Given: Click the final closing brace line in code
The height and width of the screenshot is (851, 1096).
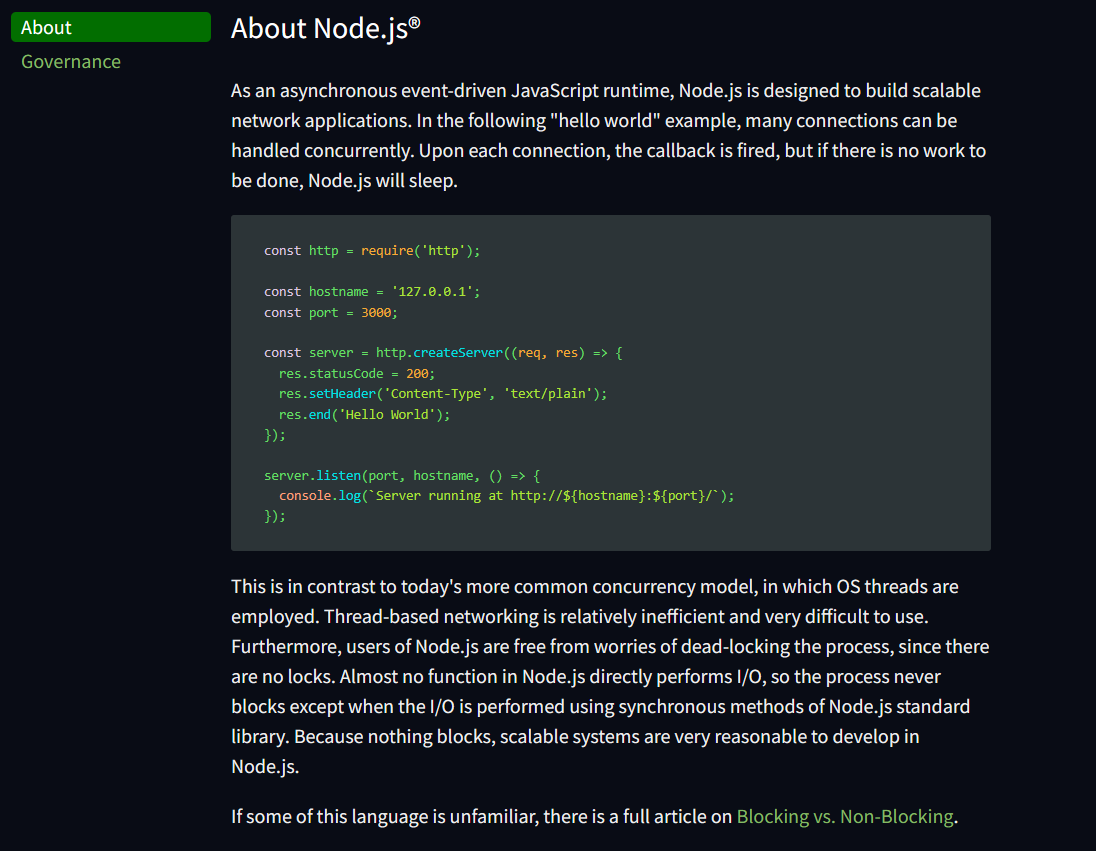Looking at the screenshot, I should [275, 516].
